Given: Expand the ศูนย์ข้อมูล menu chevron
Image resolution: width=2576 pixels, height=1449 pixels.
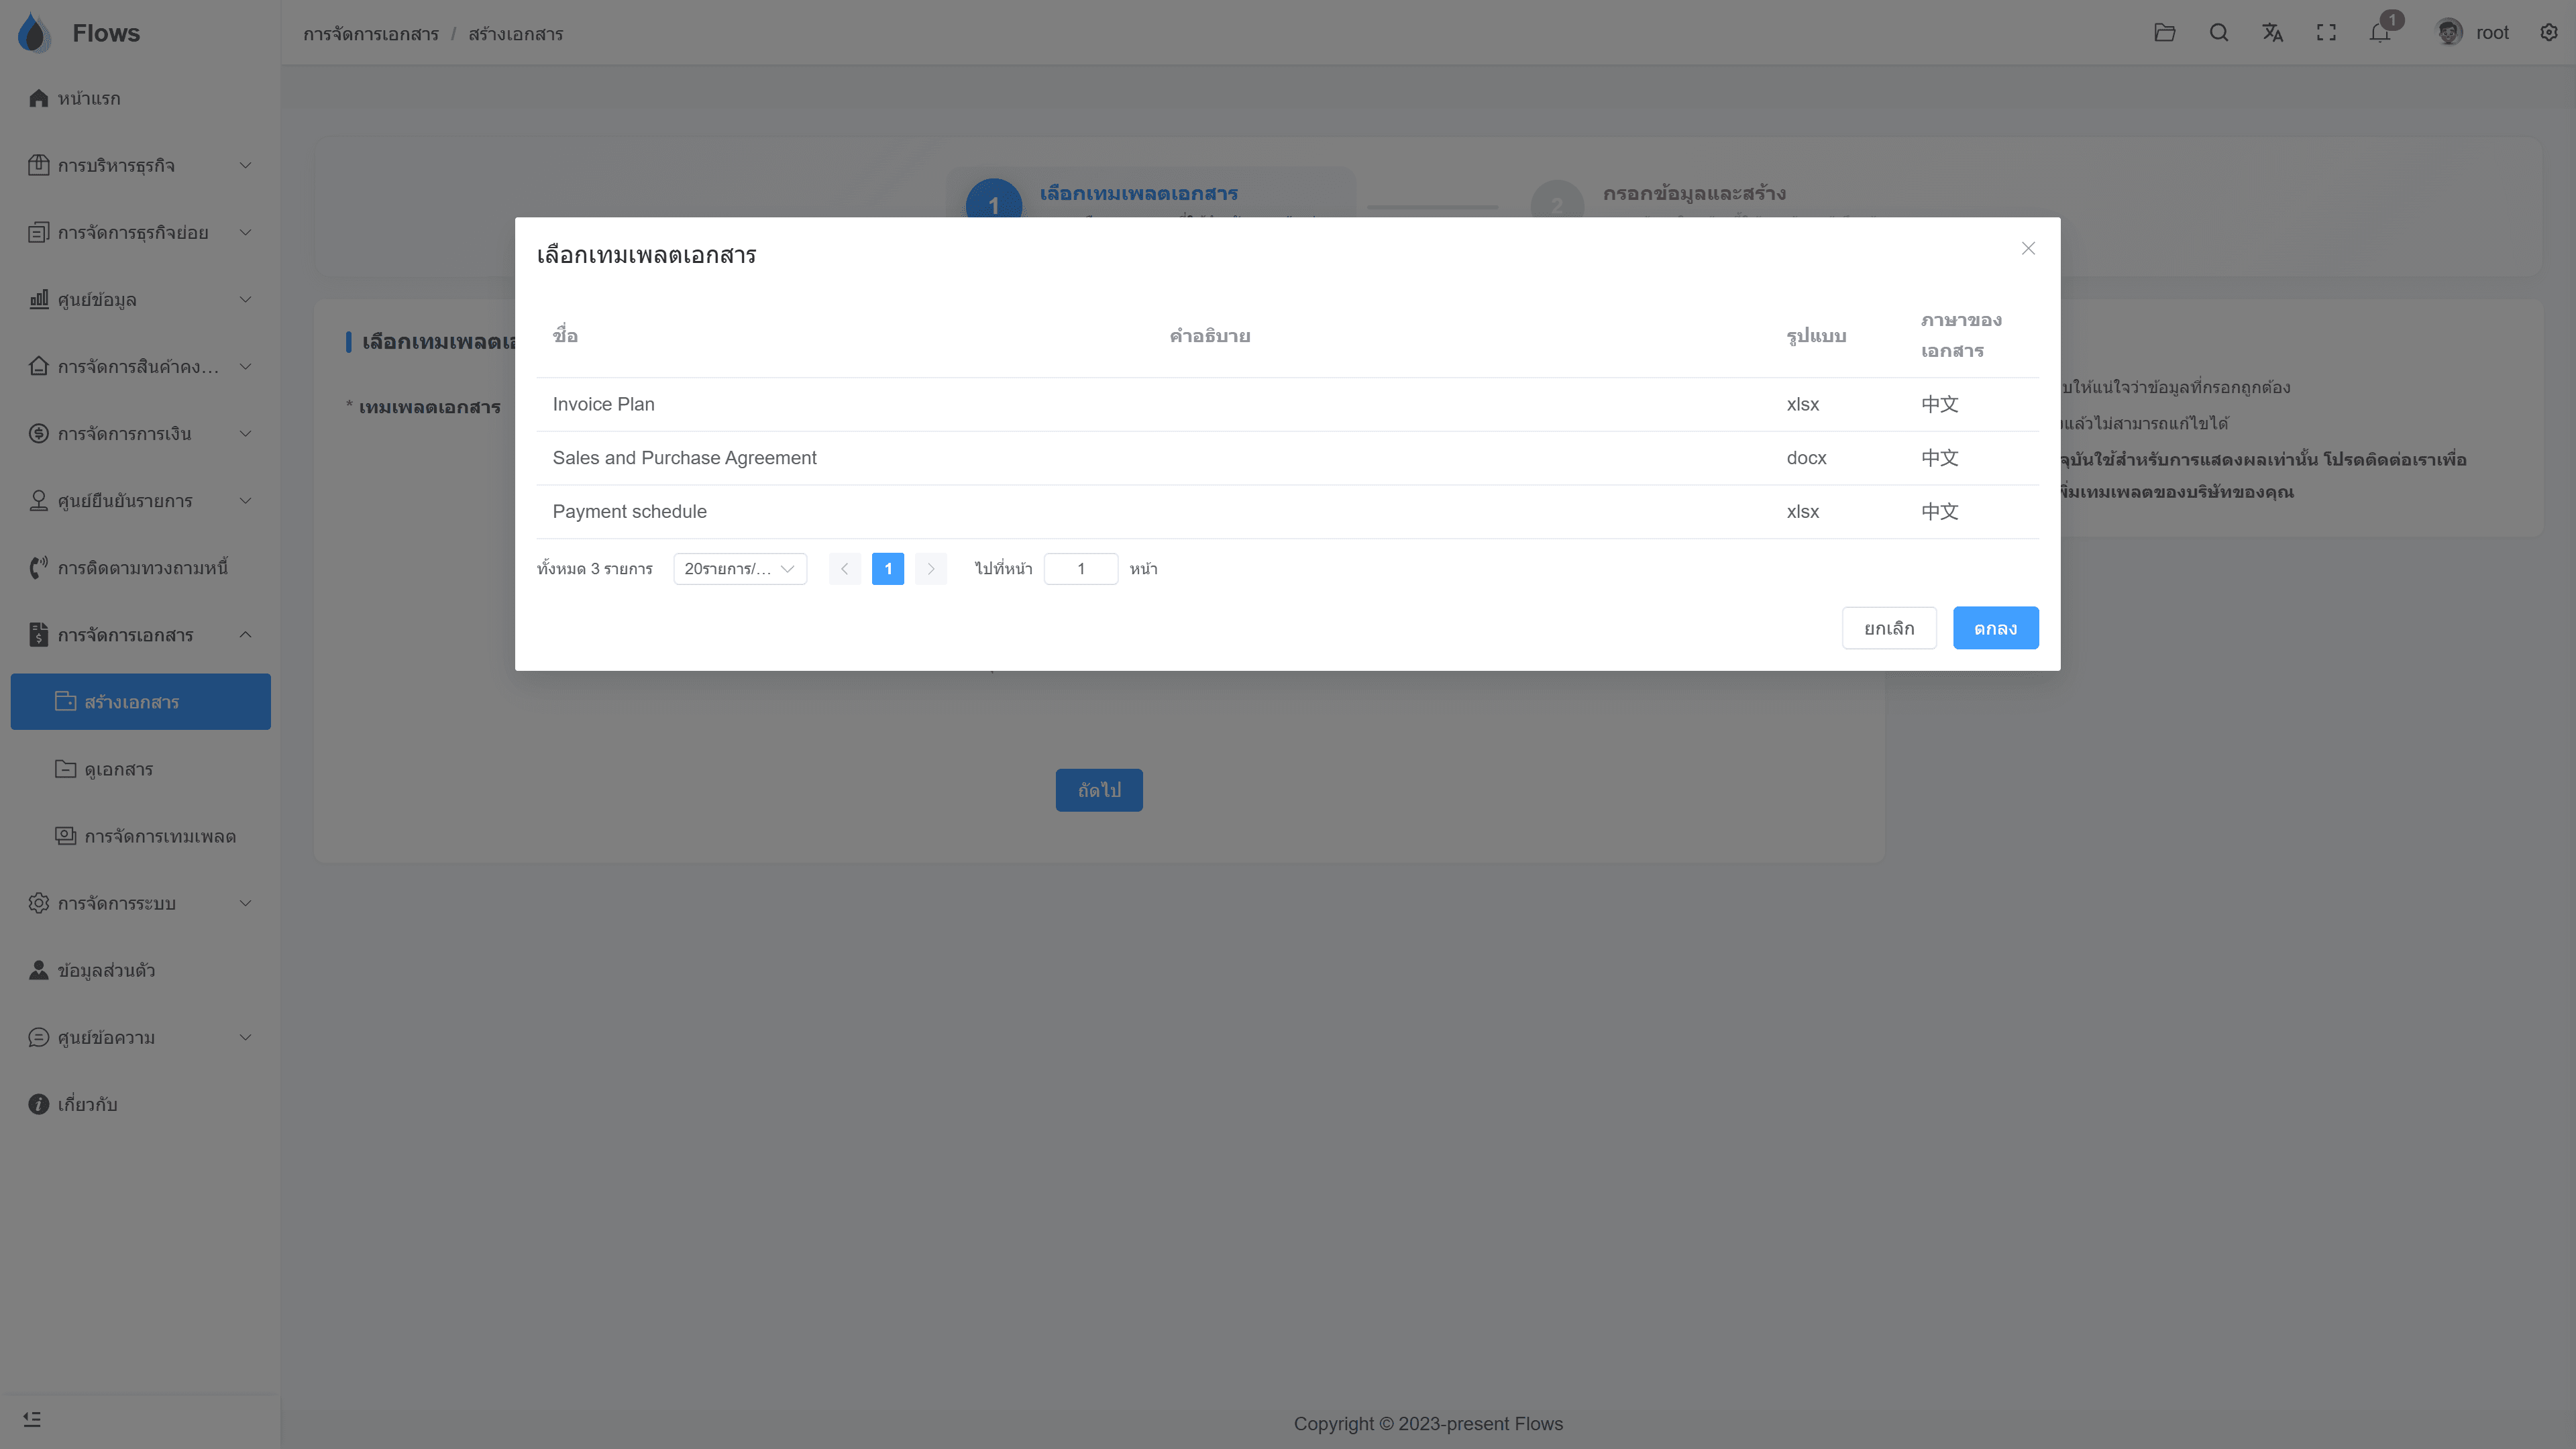Looking at the screenshot, I should (x=245, y=299).
